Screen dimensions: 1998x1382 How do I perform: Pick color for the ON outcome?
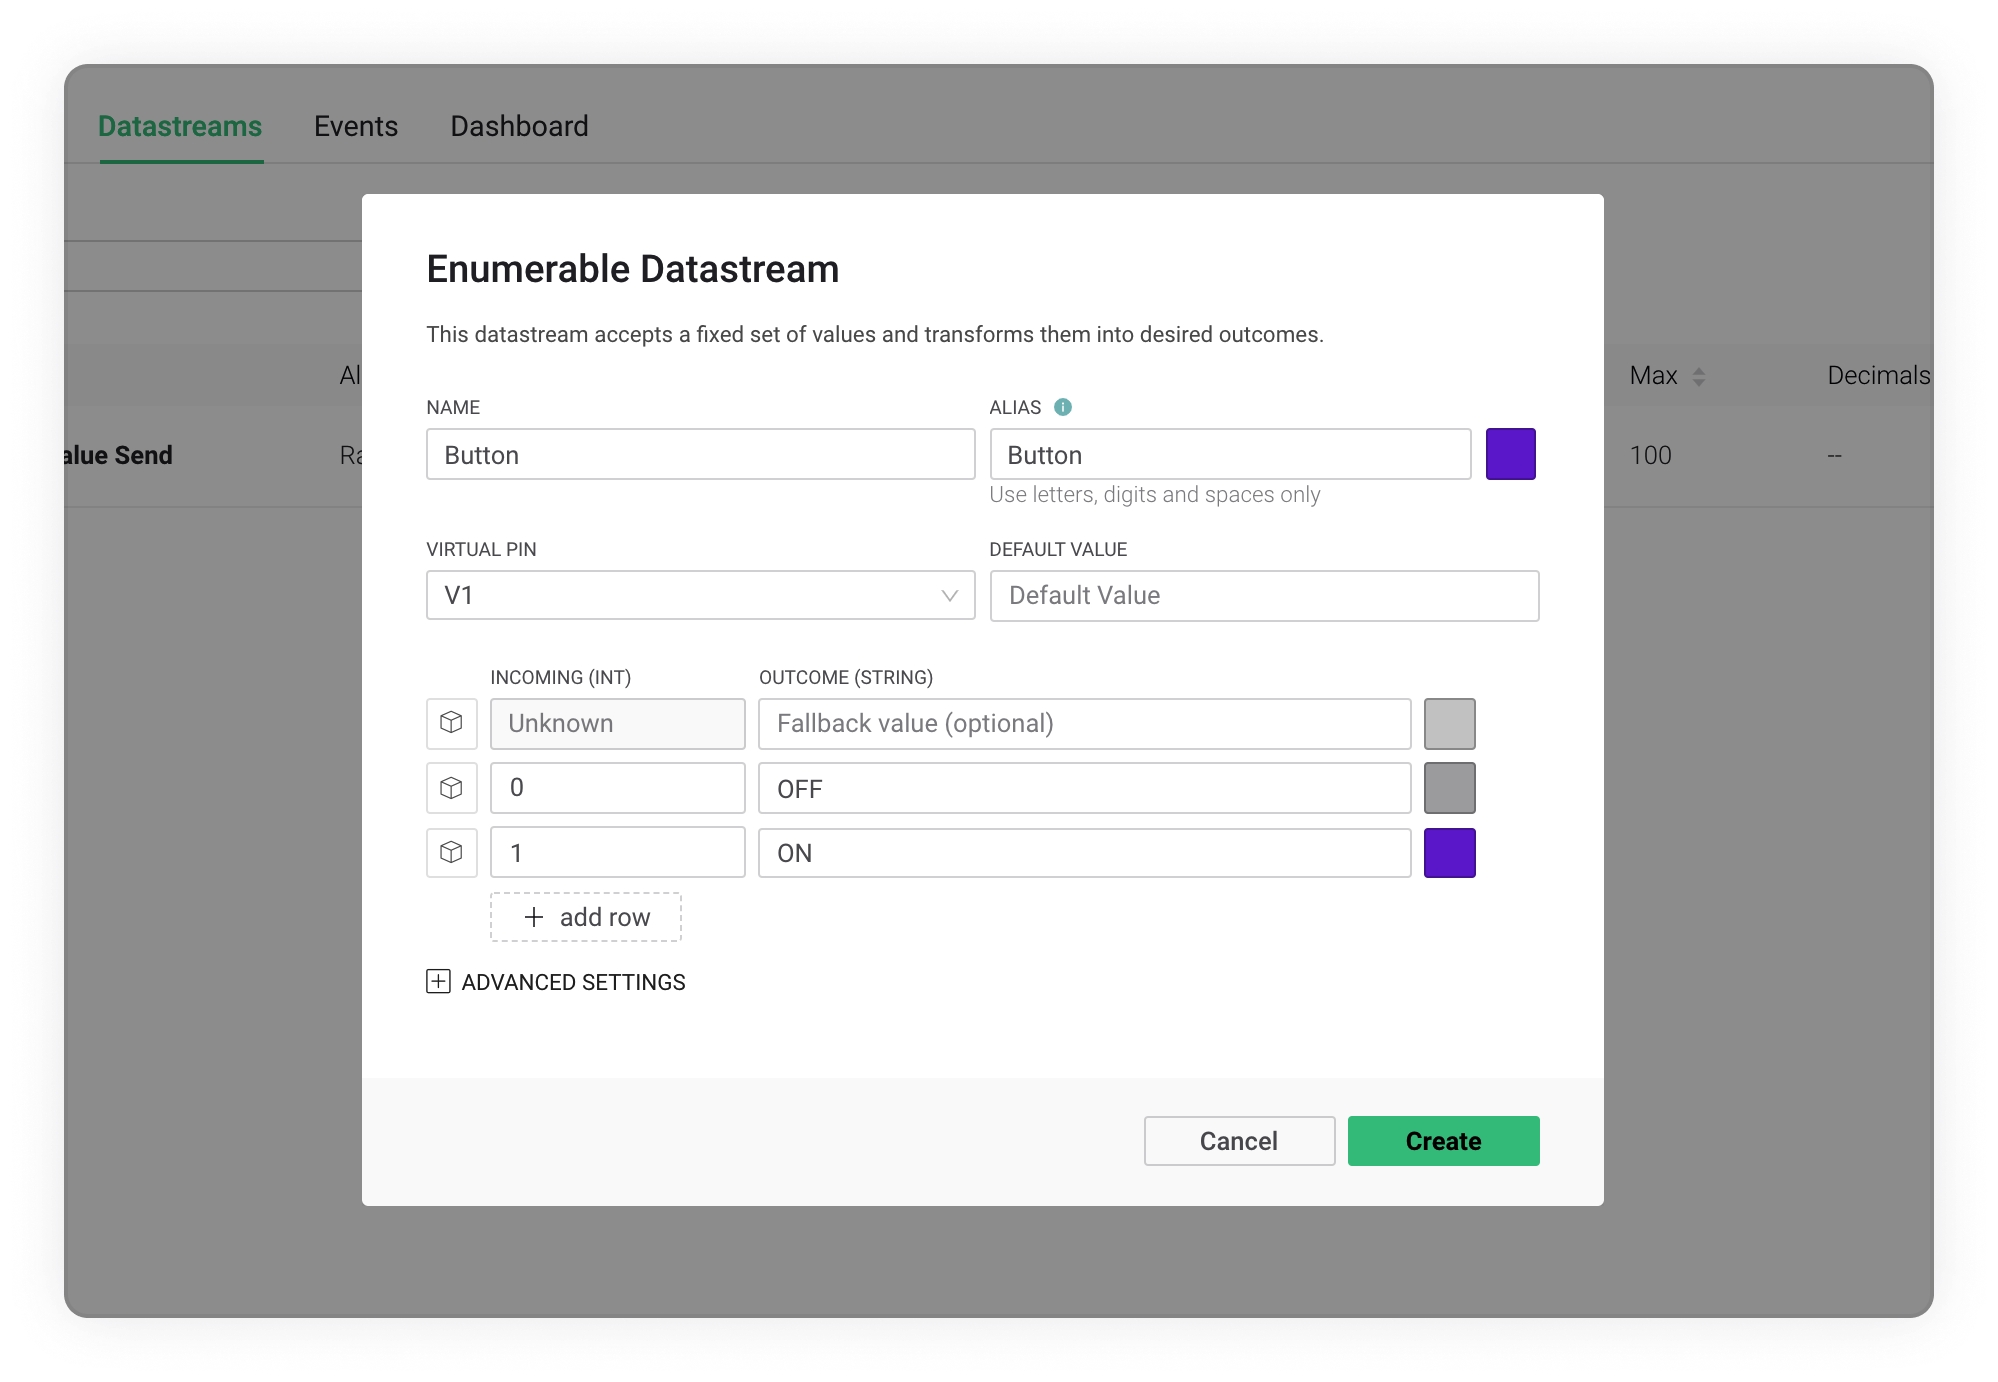pyautogui.click(x=1449, y=853)
